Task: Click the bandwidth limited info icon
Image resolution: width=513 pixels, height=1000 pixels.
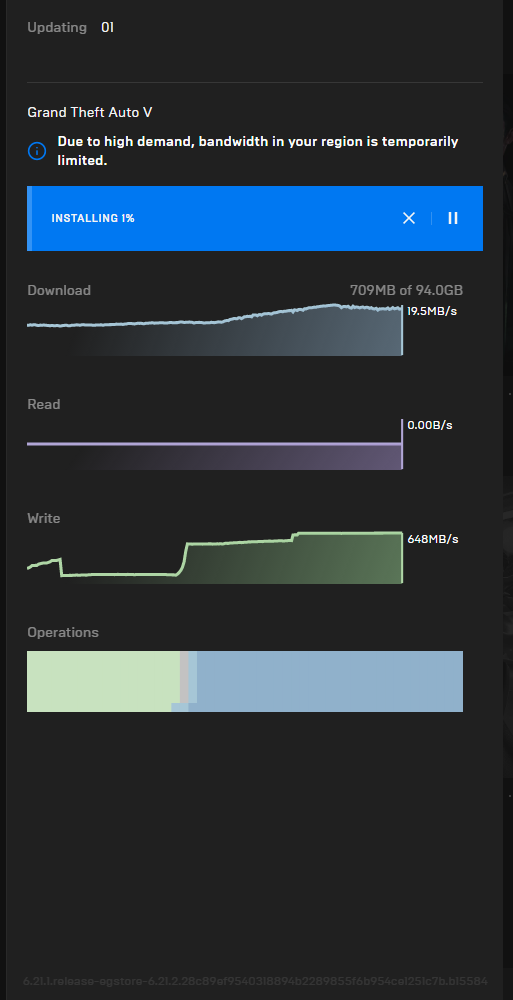Action: point(37,151)
